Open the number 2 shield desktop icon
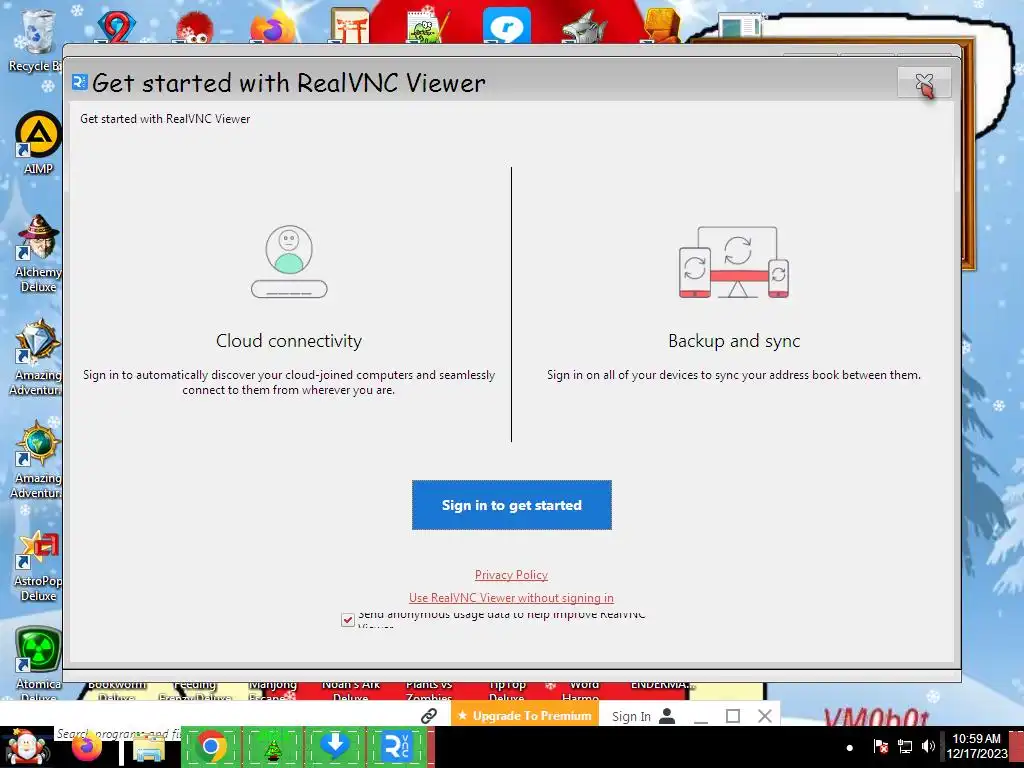The image size is (1024, 768). pyautogui.click(x=116, y=27)
